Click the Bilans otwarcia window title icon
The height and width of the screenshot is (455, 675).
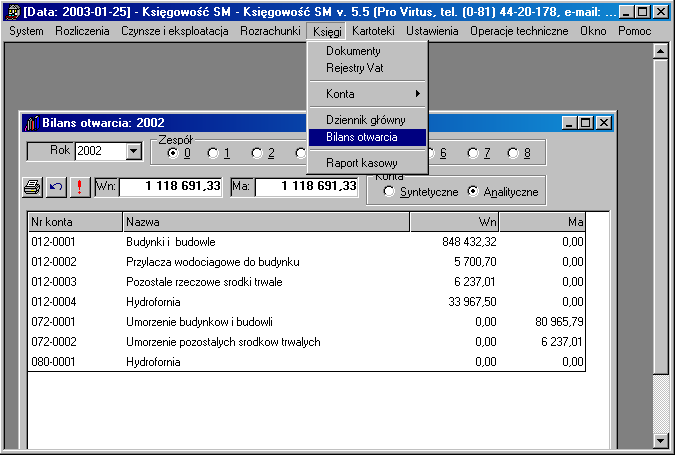(31, 123)
